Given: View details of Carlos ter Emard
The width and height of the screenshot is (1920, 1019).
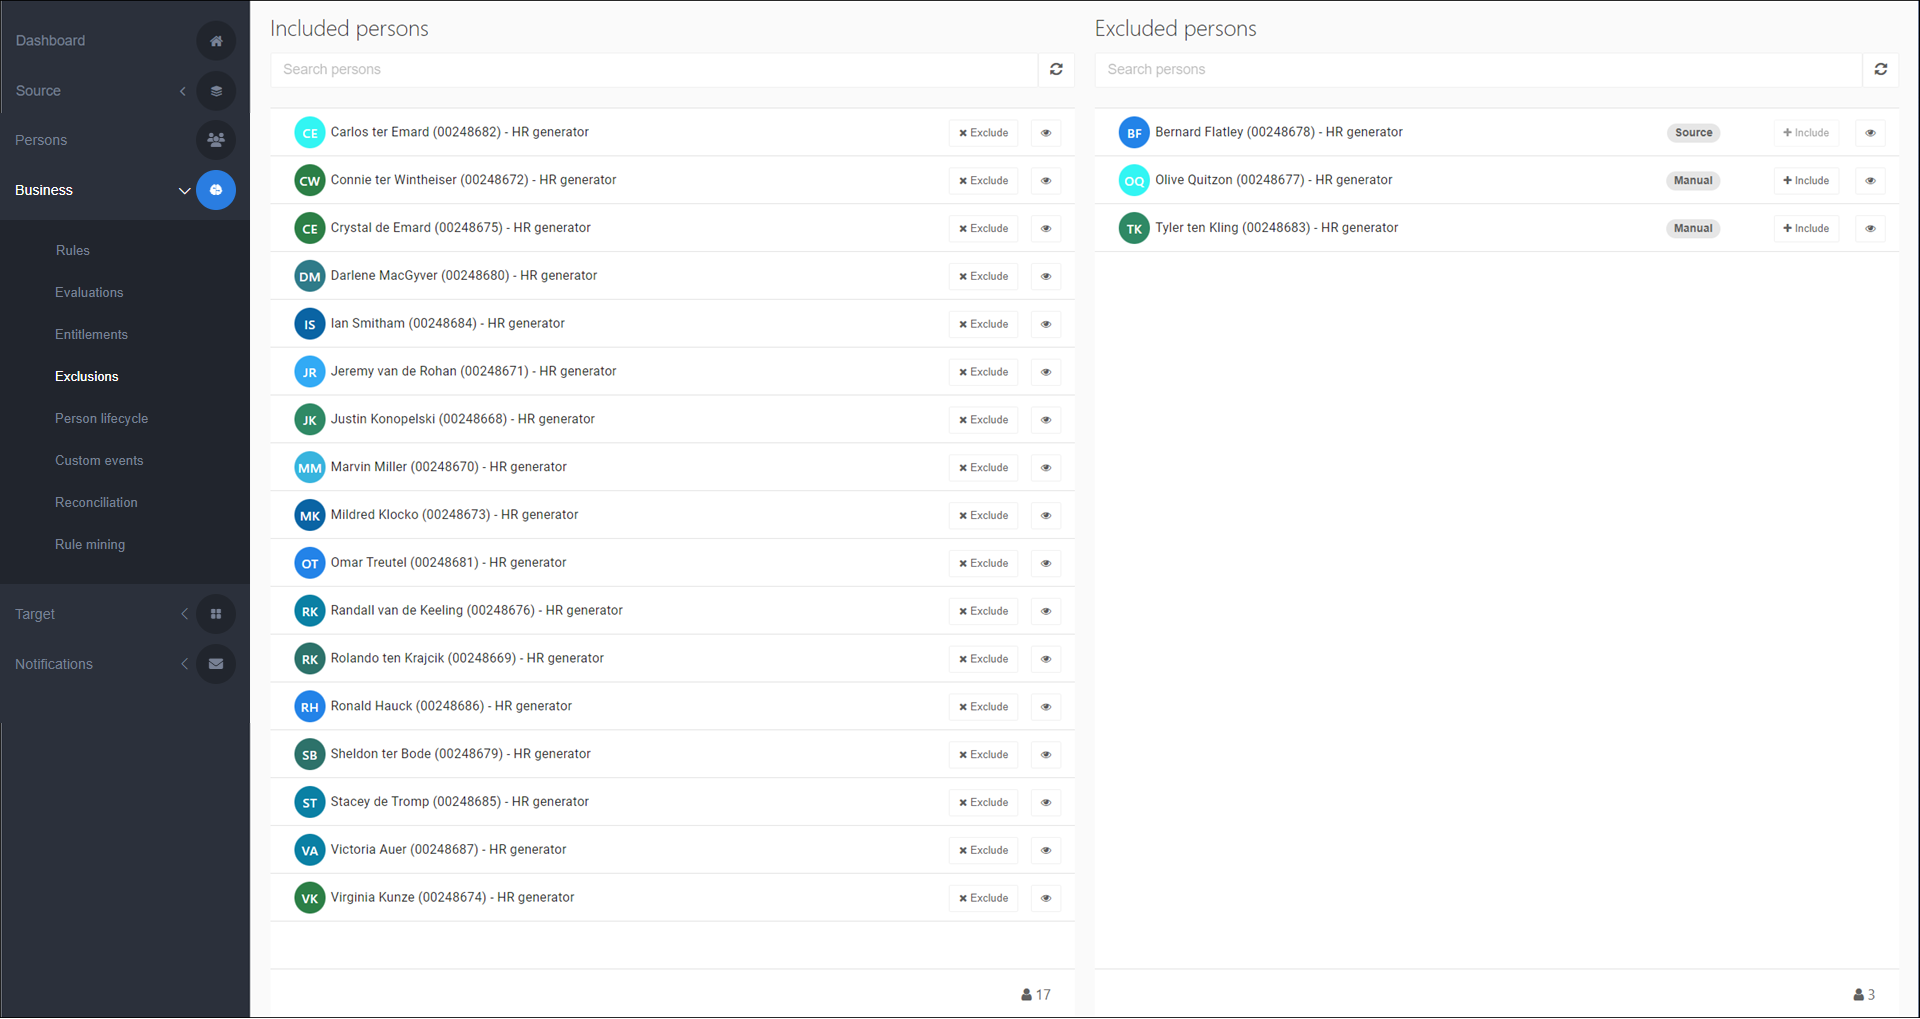Looking at the screenshot, I should [1046, 133].
